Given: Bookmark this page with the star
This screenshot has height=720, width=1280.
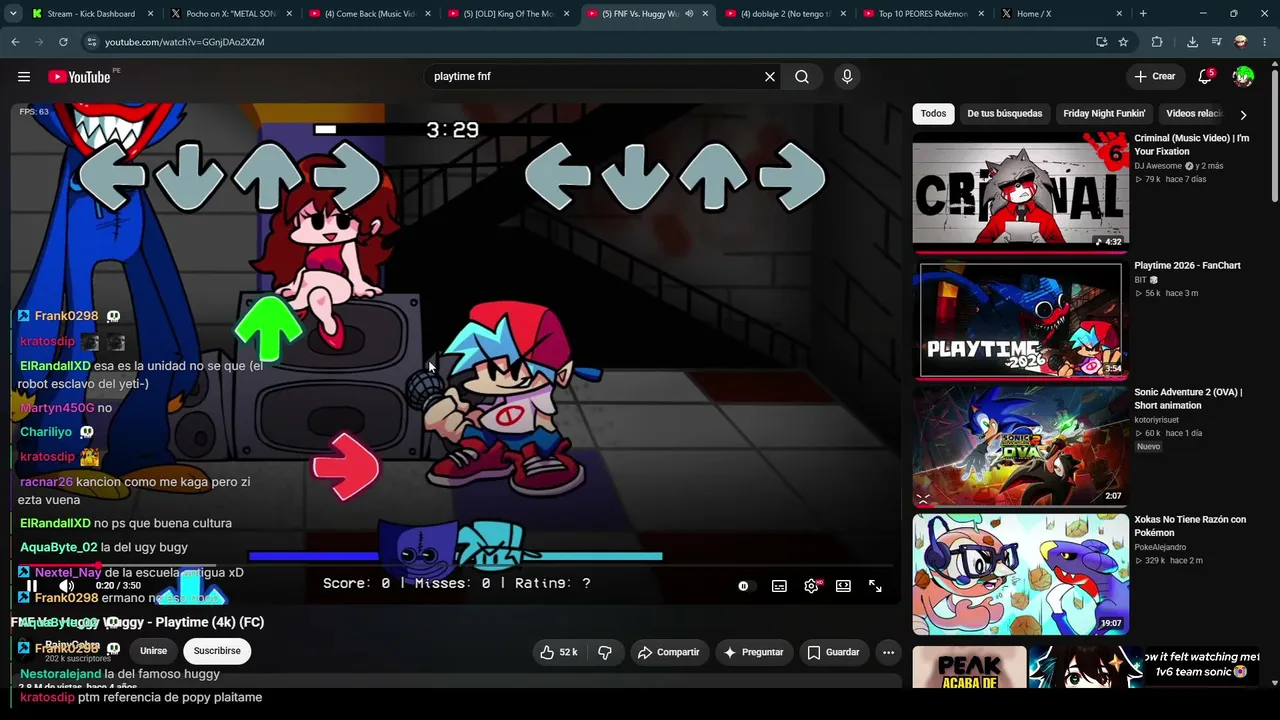Looking at the screenshot, I should (1123, 42).
